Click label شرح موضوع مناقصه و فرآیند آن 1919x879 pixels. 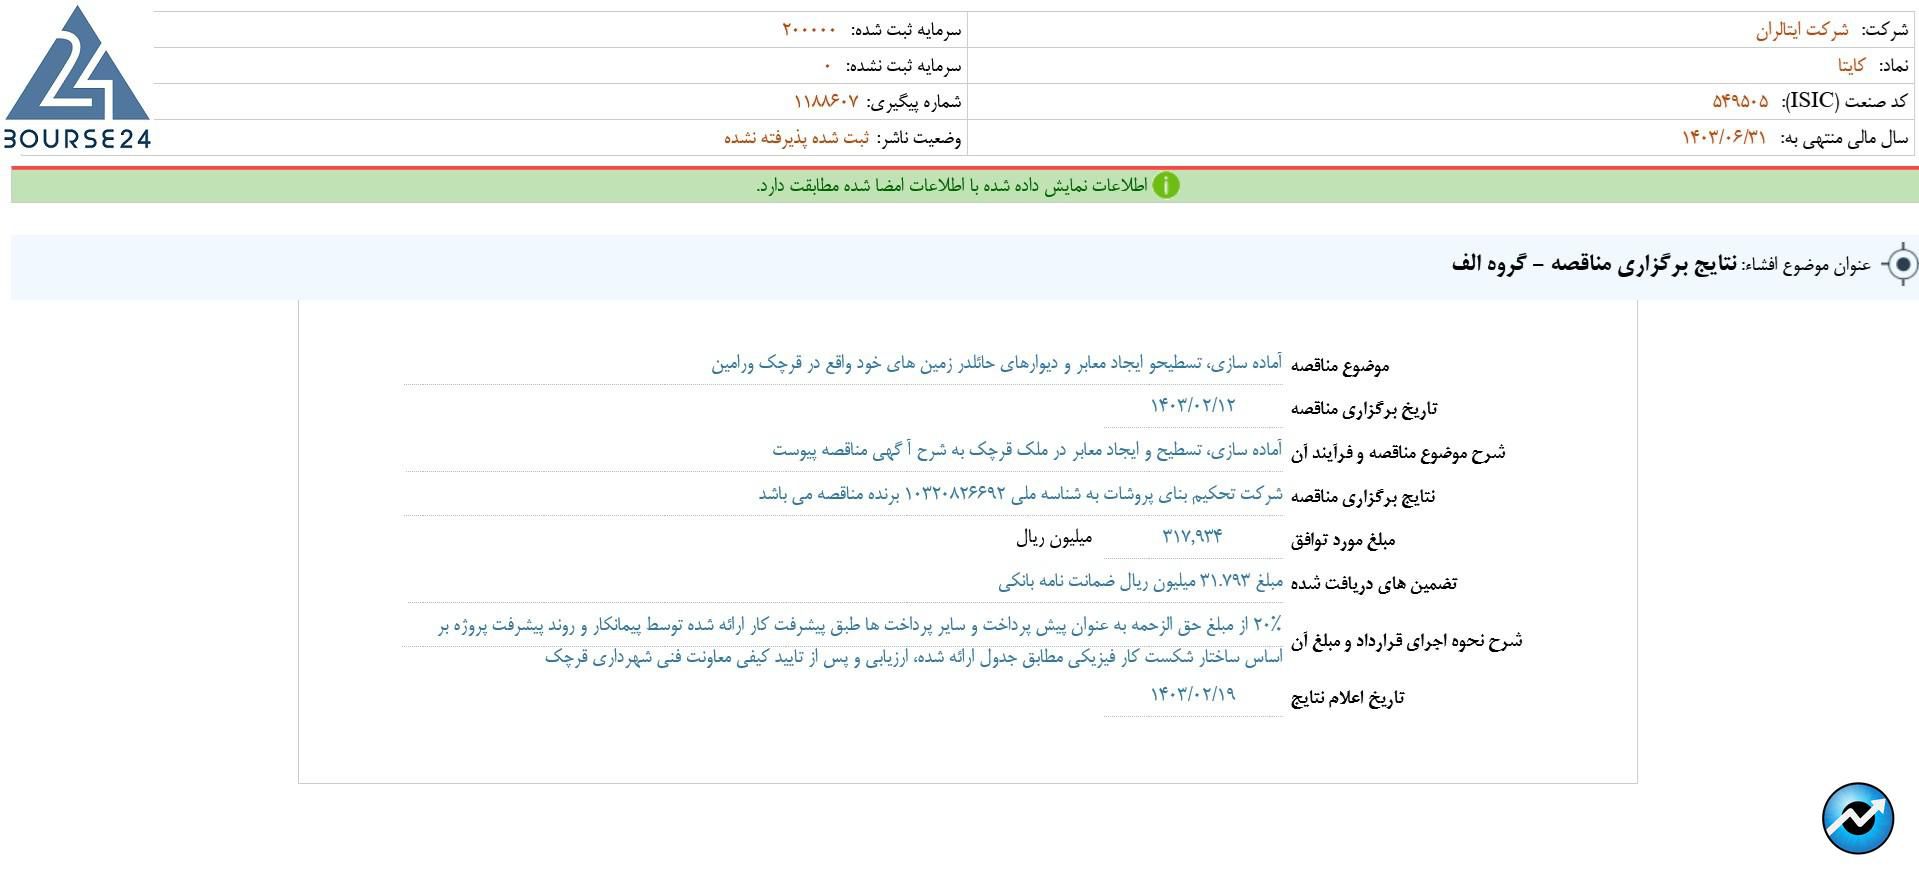[x=1398, y=453]
